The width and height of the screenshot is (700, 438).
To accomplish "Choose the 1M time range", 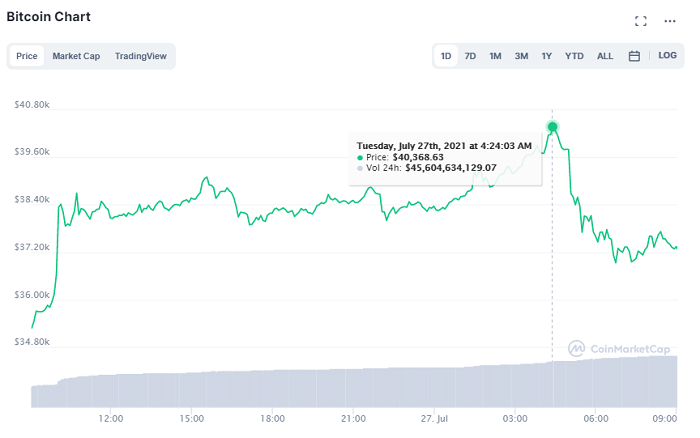I will click(495, 56).
